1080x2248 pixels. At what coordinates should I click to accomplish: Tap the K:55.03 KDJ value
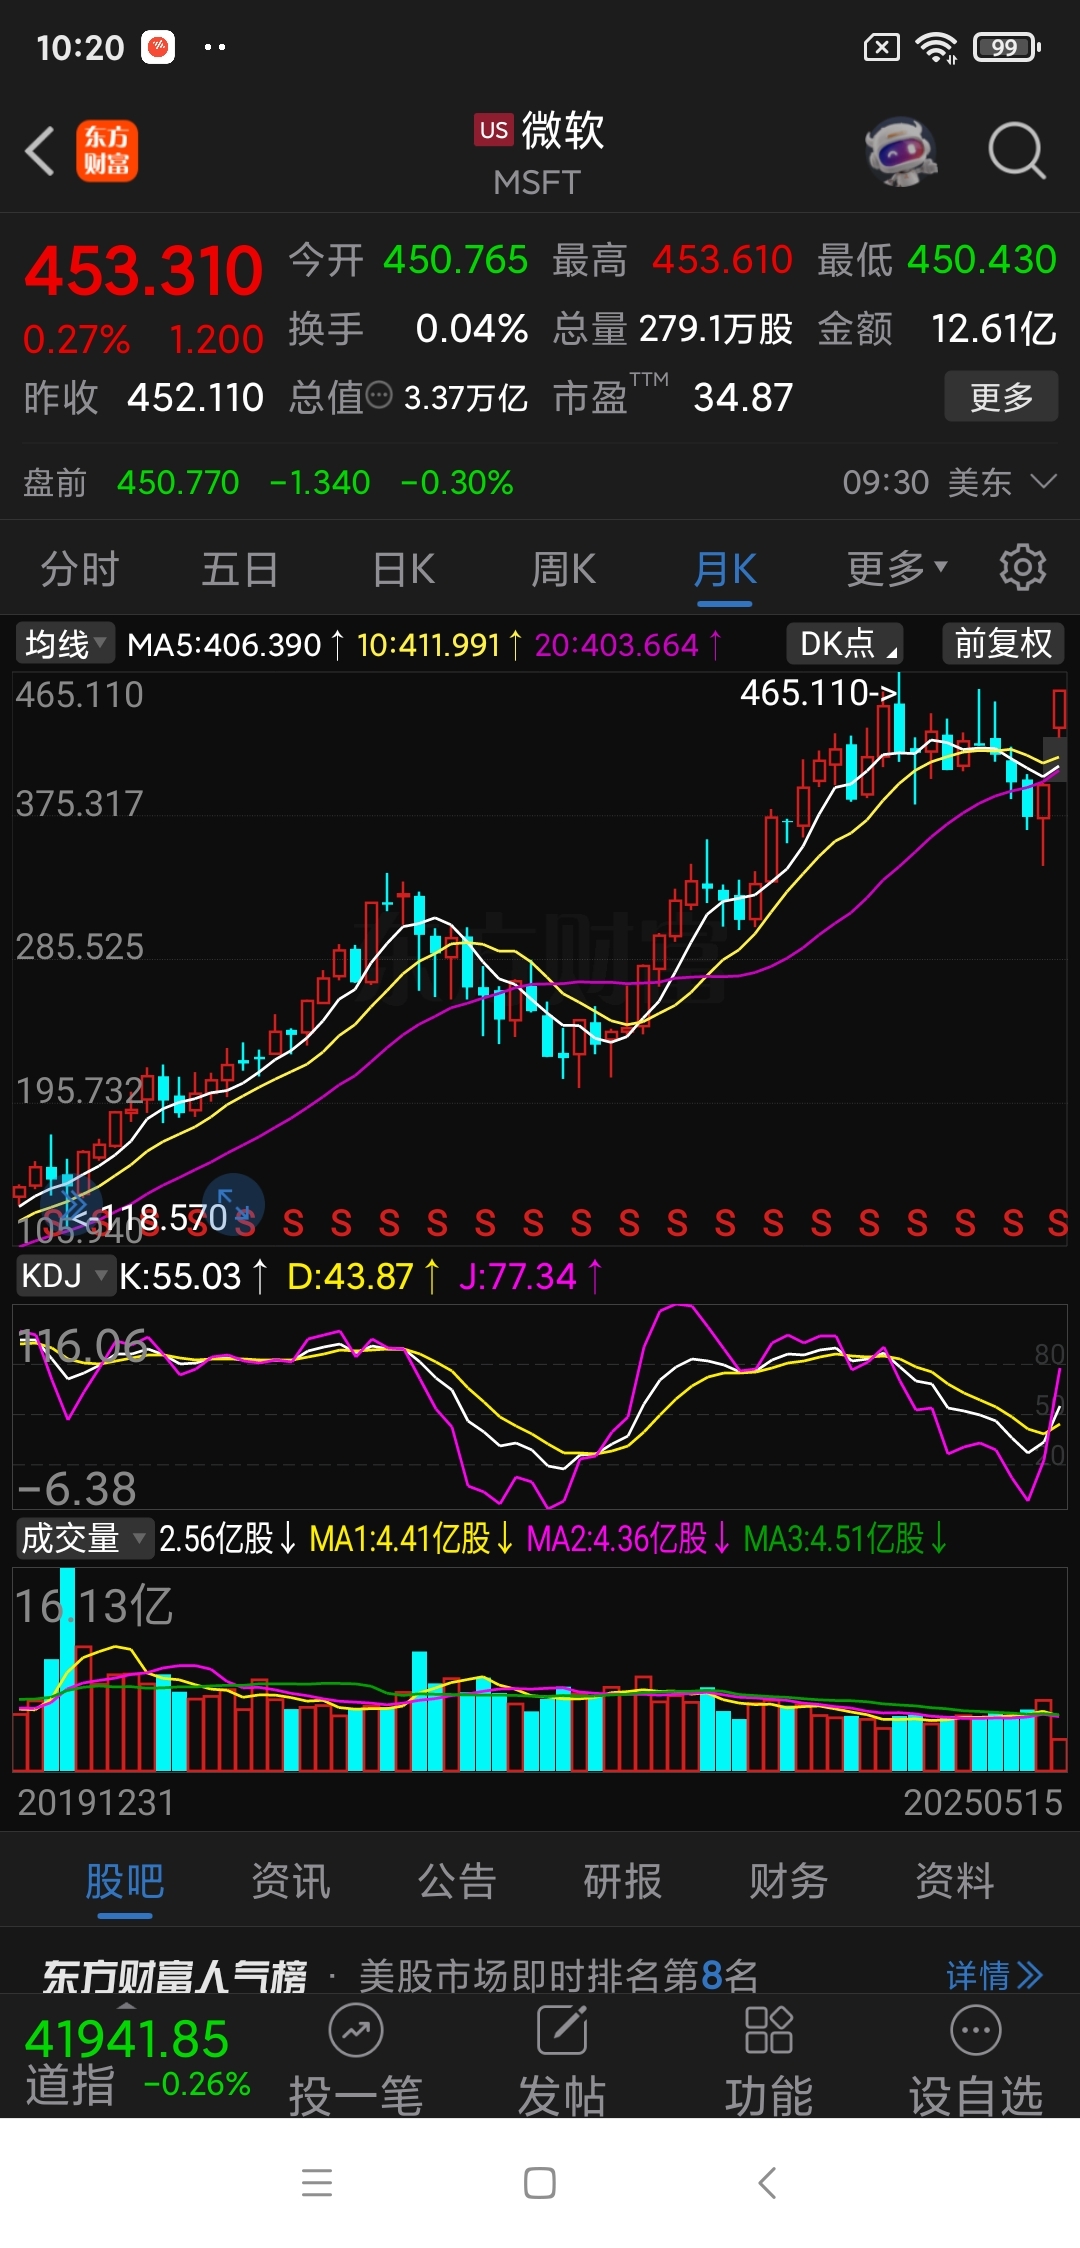coord(180,1277)
